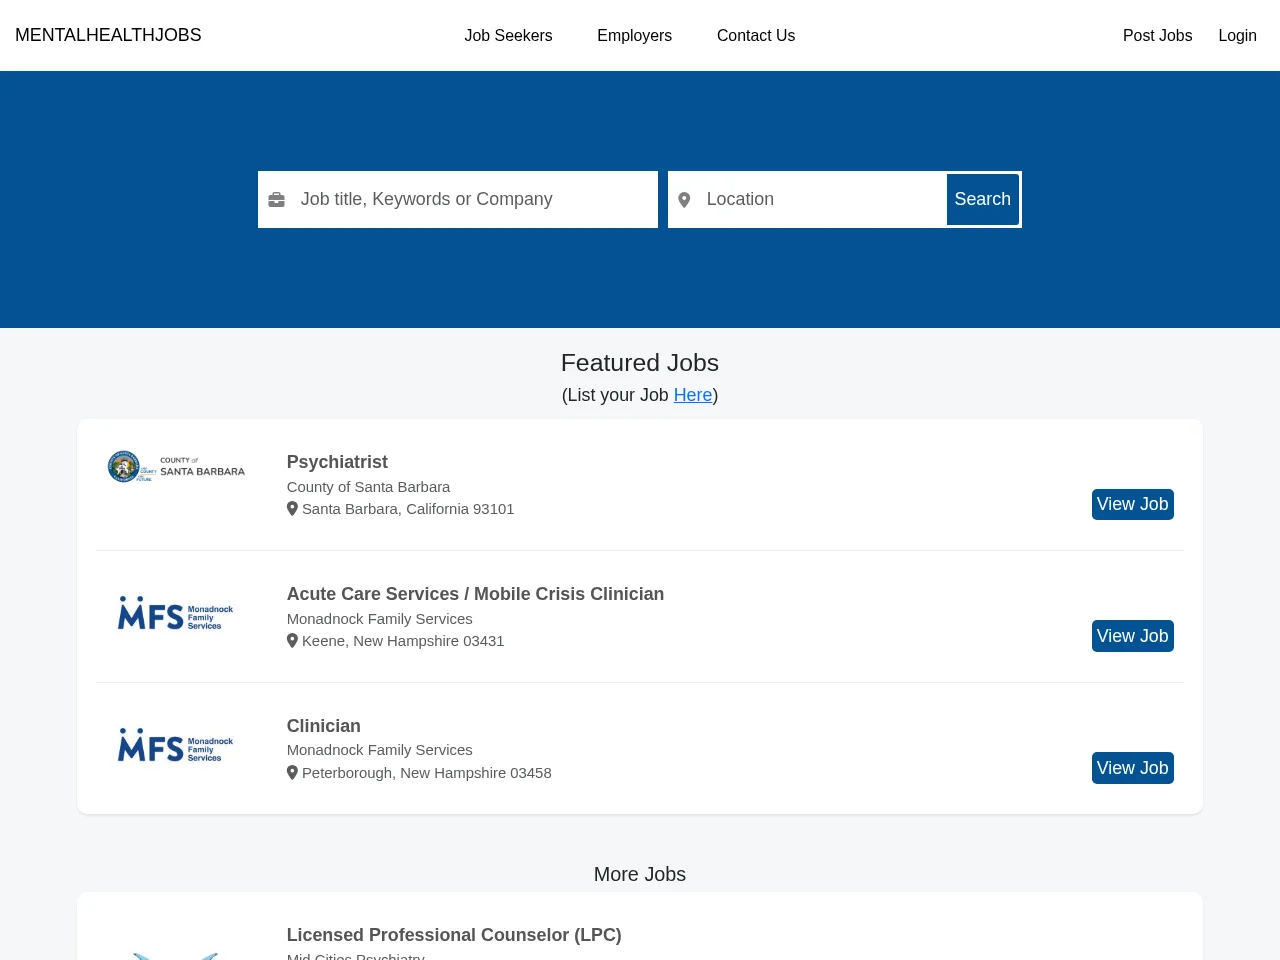Click 'Peterborough, New Hampshire 03458' text
Image resolution: width=1280 pixels, height=960 pixels.
point(427,773)
